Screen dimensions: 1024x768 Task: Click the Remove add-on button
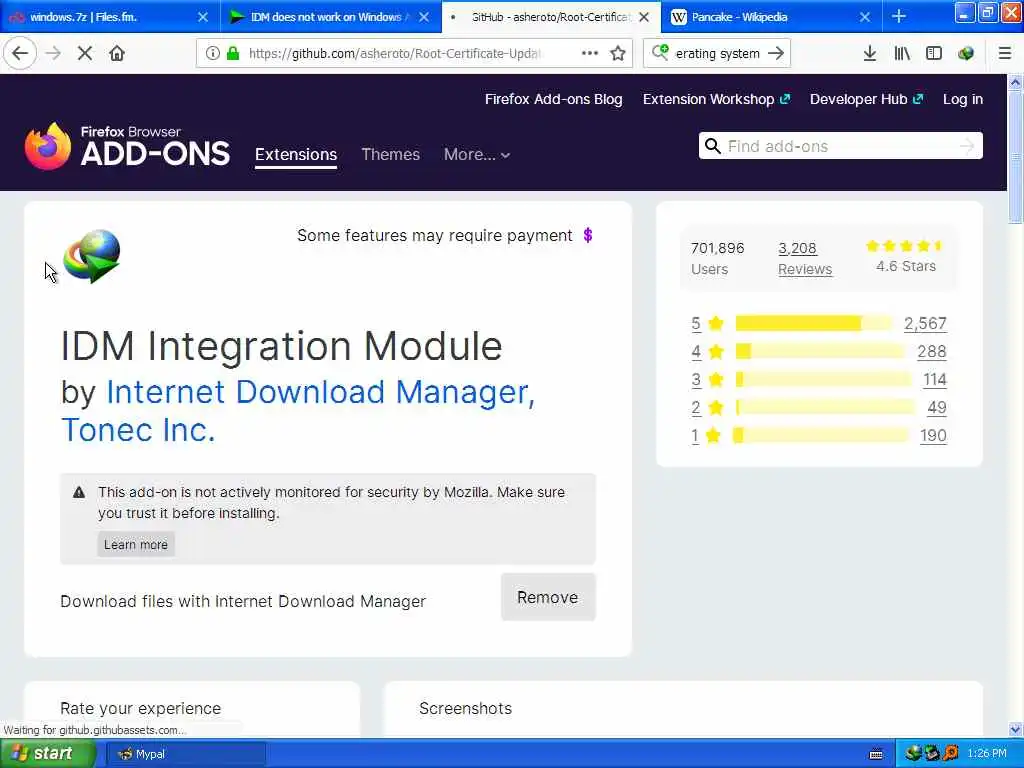pos(548,597)
